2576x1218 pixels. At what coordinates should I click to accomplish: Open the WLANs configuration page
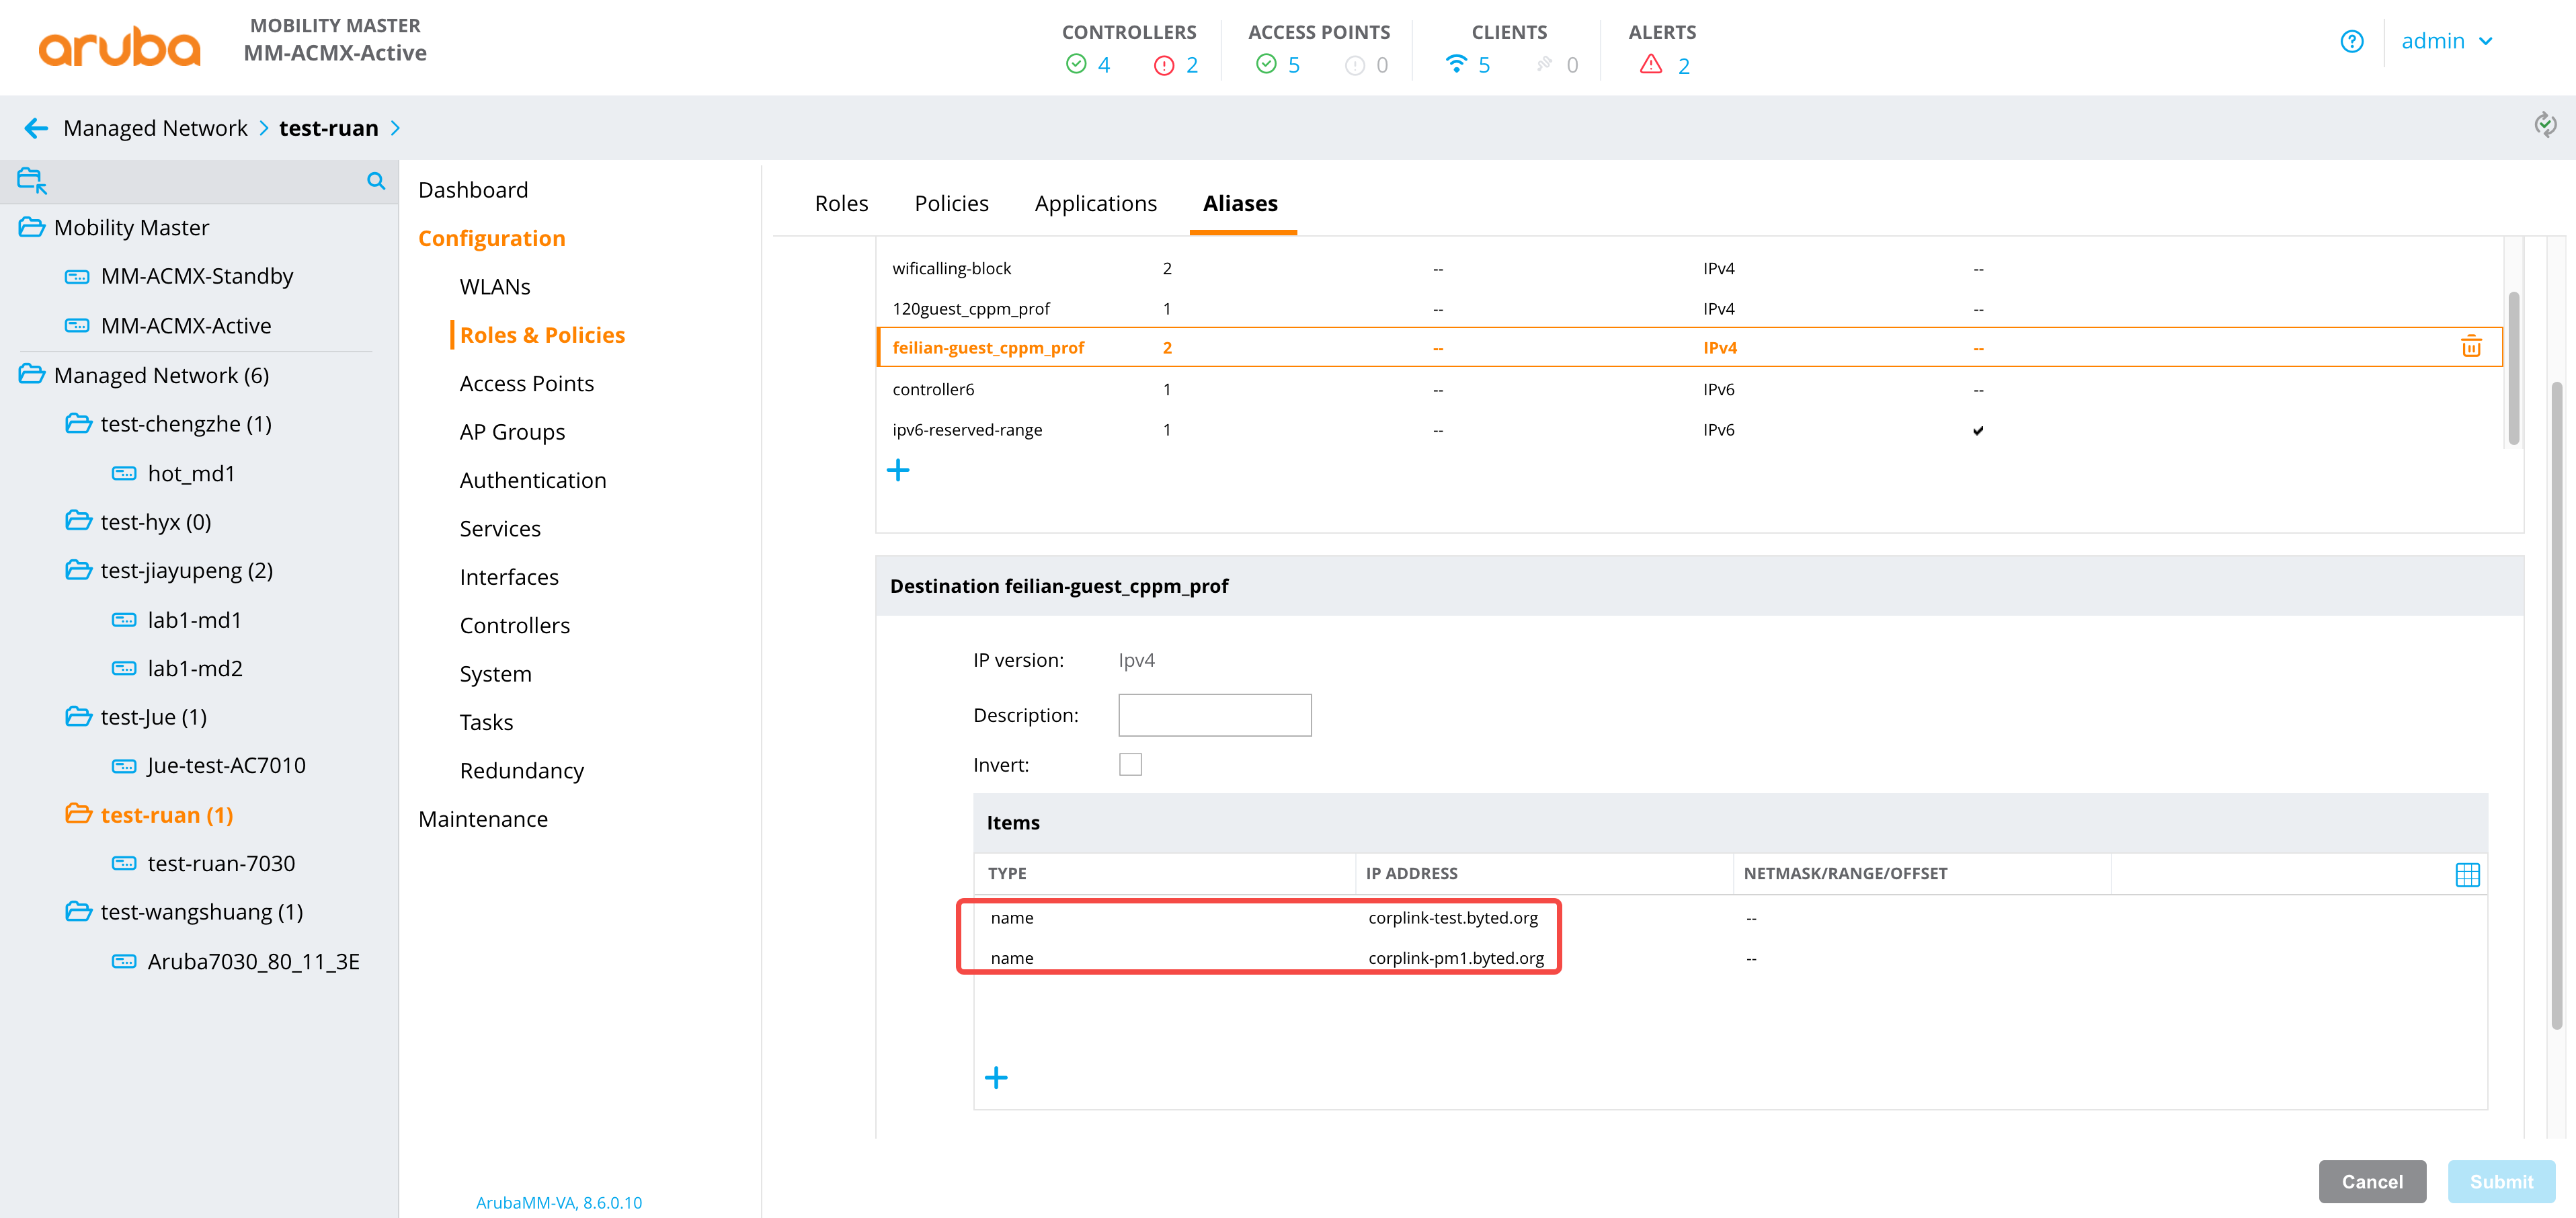[x=495, y=287]
